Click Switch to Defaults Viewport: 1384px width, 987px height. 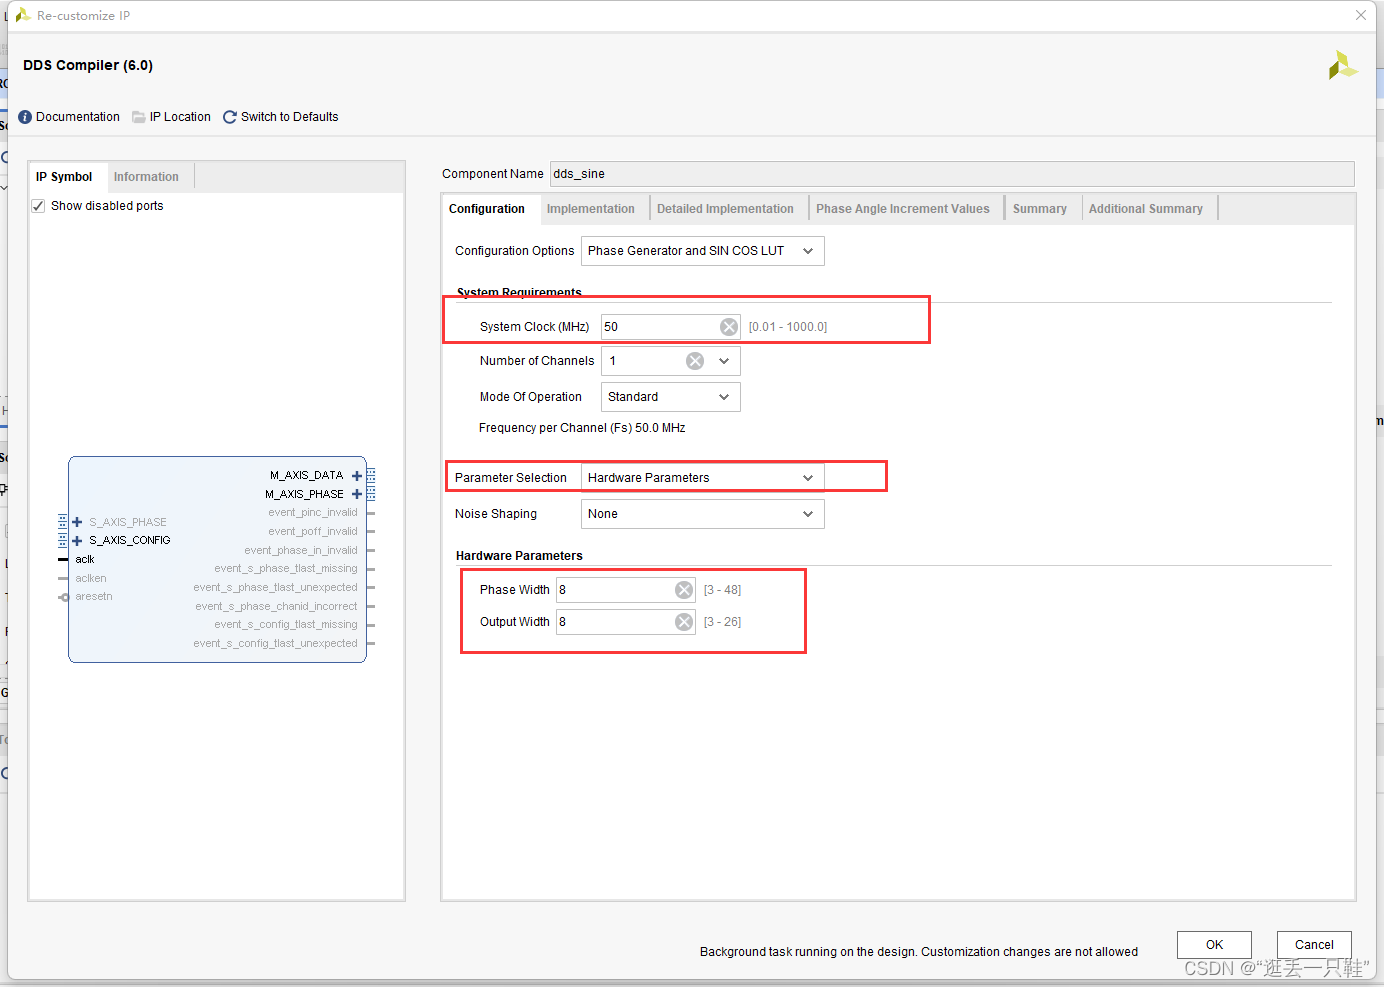[290, 117]
